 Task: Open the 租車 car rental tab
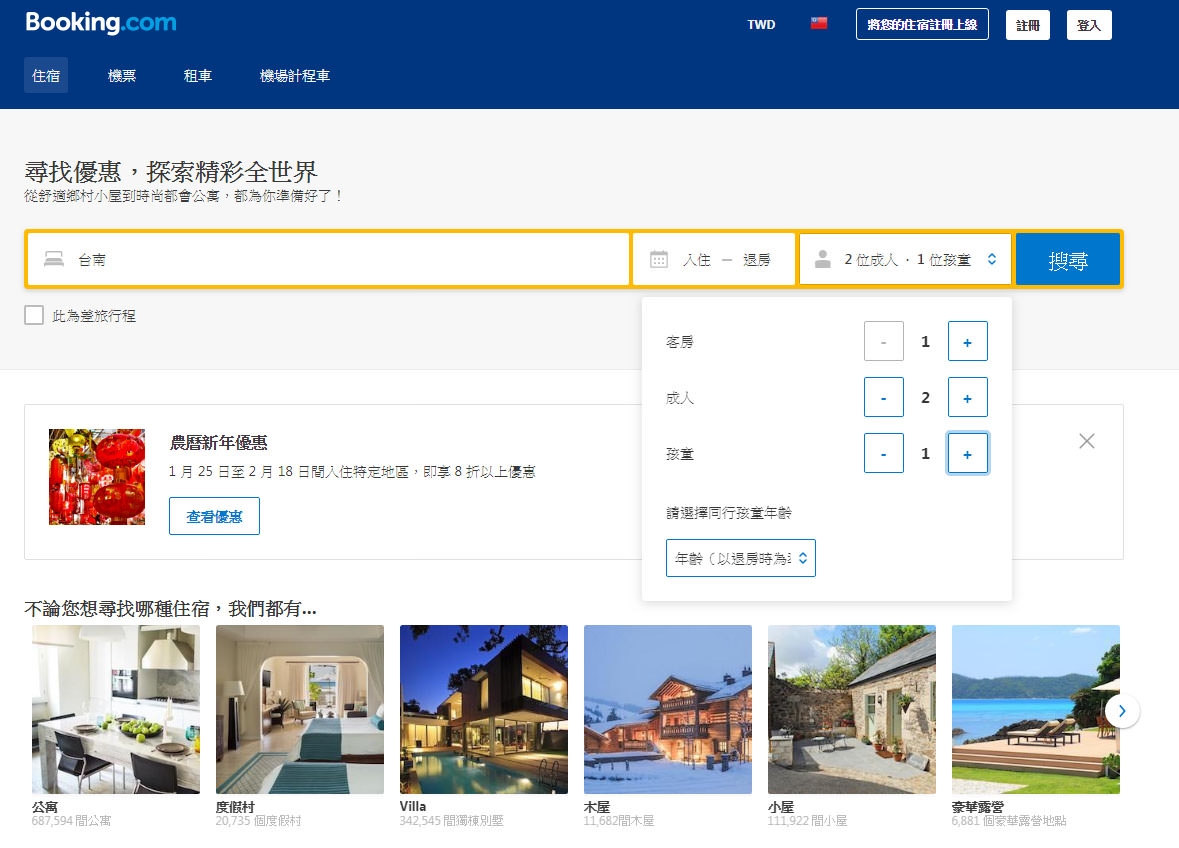(x=198, y=75)
